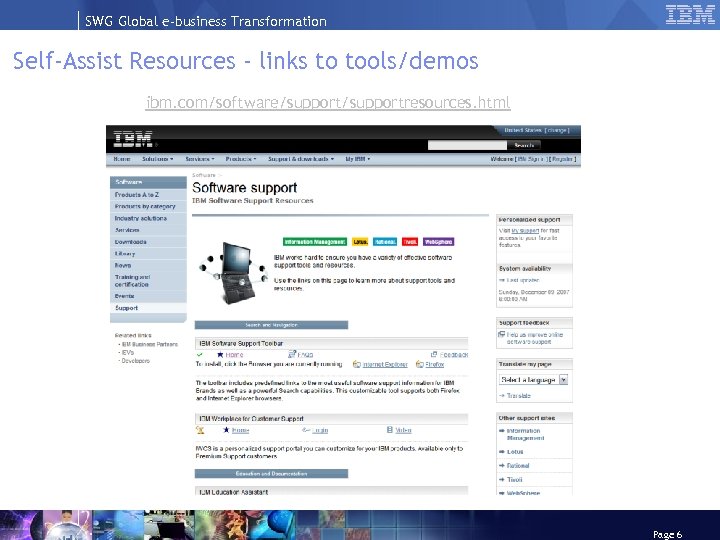Click the red Tivoli badge
This screenshot has height=540, width=720.
point(410,242)
